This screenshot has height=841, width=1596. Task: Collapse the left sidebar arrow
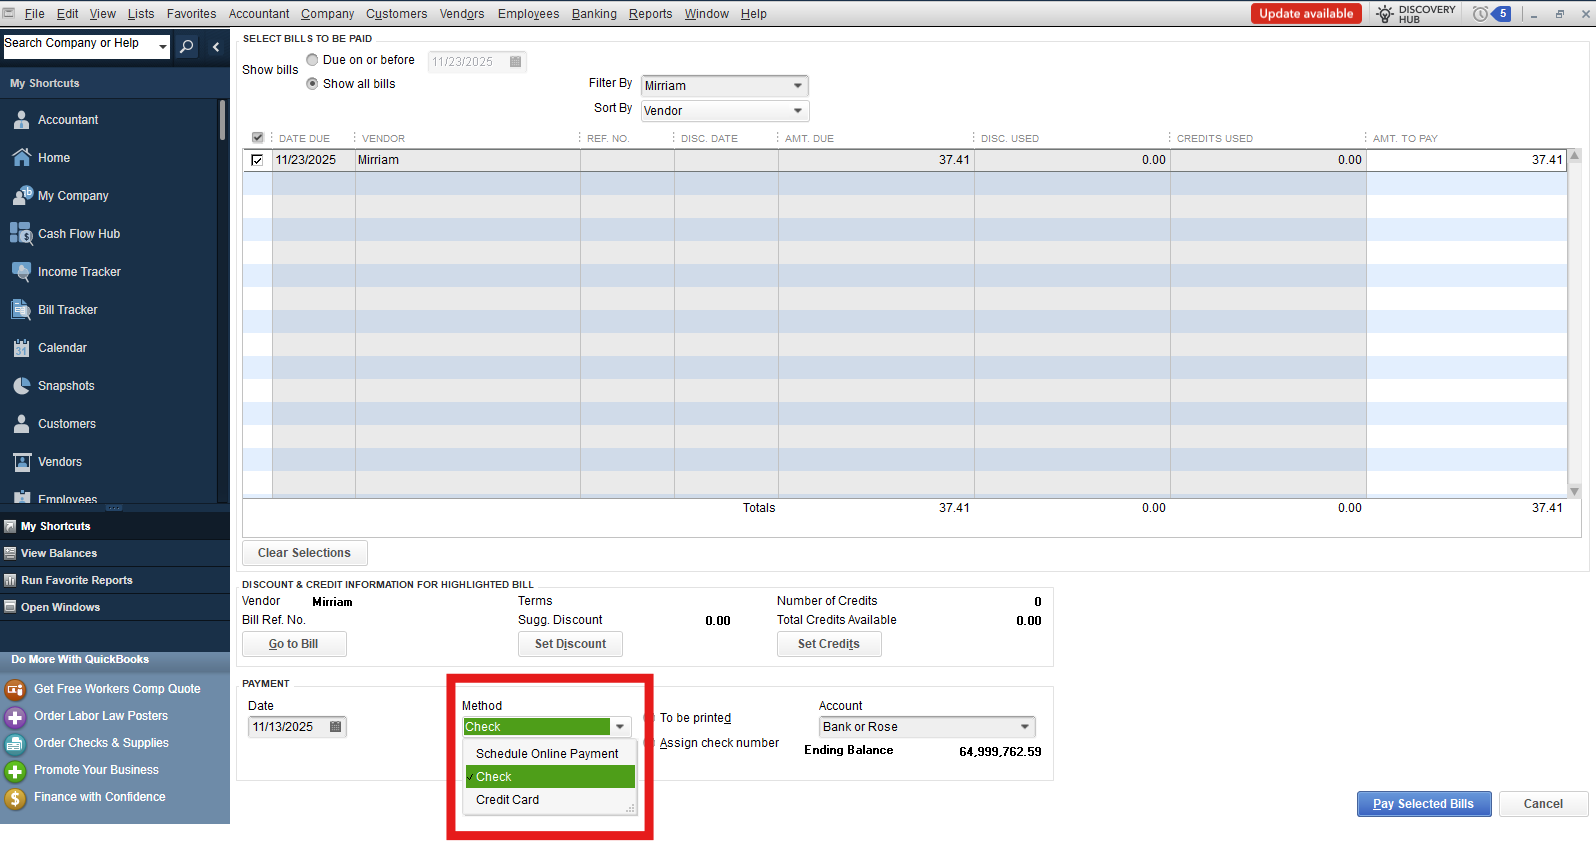216,46
